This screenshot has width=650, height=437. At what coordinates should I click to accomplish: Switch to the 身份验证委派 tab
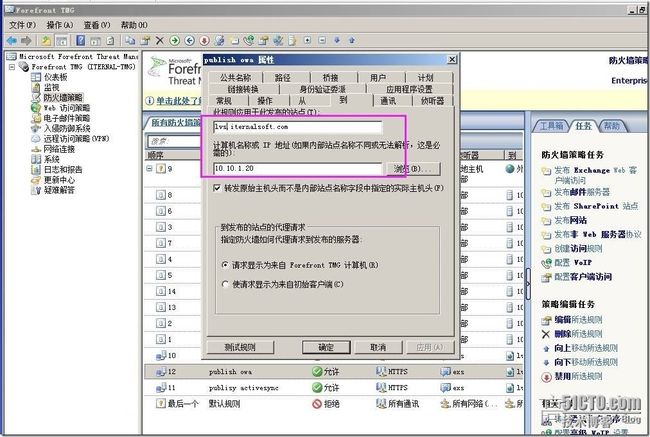click(323, 89)
